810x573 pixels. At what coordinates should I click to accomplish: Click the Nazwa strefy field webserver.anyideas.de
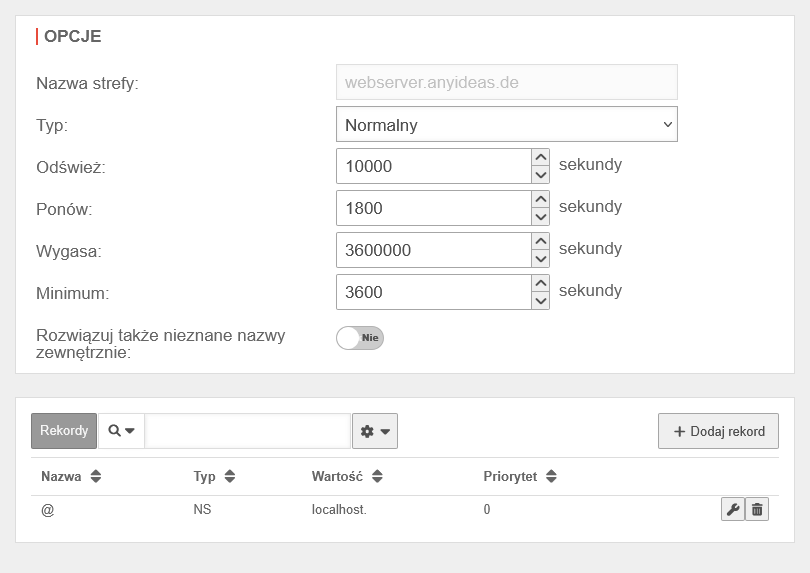pos(507,82)
